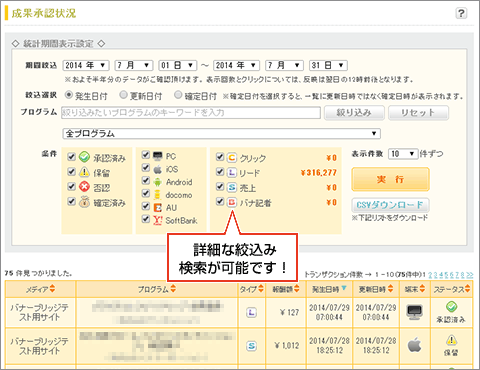Screen dimensions: 480x370
Task: Toggle the Android device checkbox
Action: [x=146, y=181]
